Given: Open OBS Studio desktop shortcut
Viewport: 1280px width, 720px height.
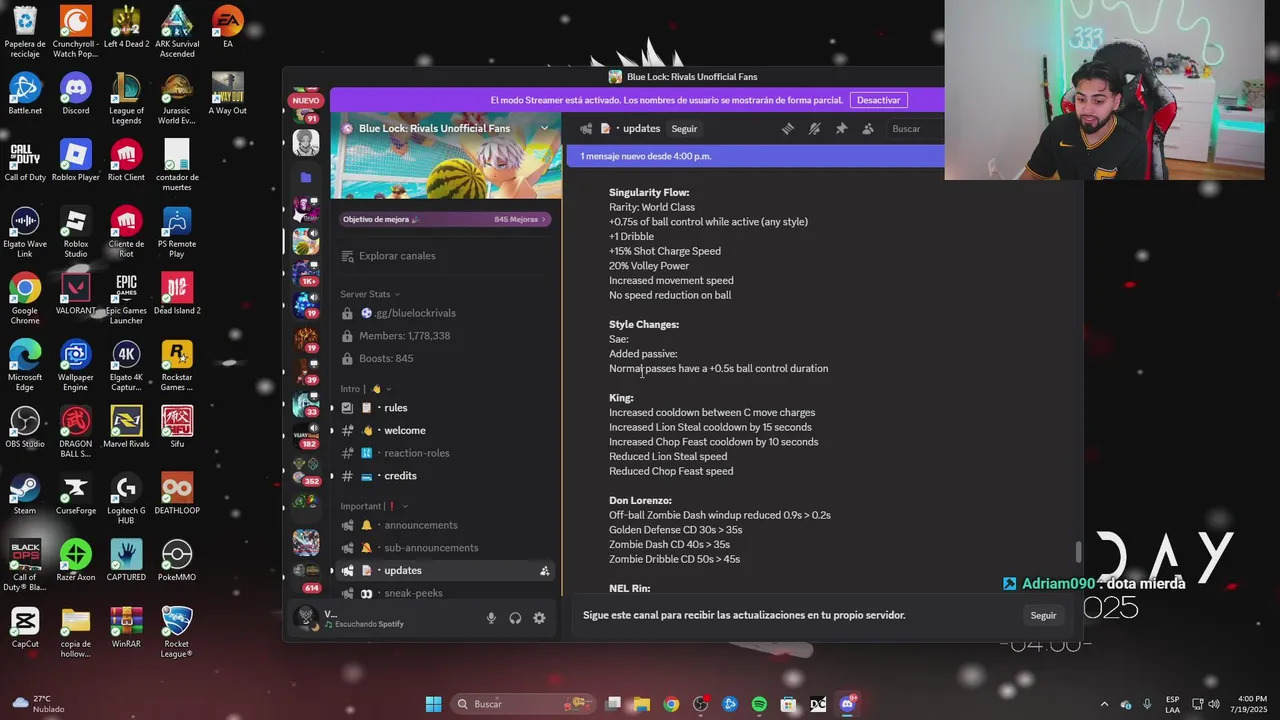Looking at the screenshot, I should (x=25, y=427).
